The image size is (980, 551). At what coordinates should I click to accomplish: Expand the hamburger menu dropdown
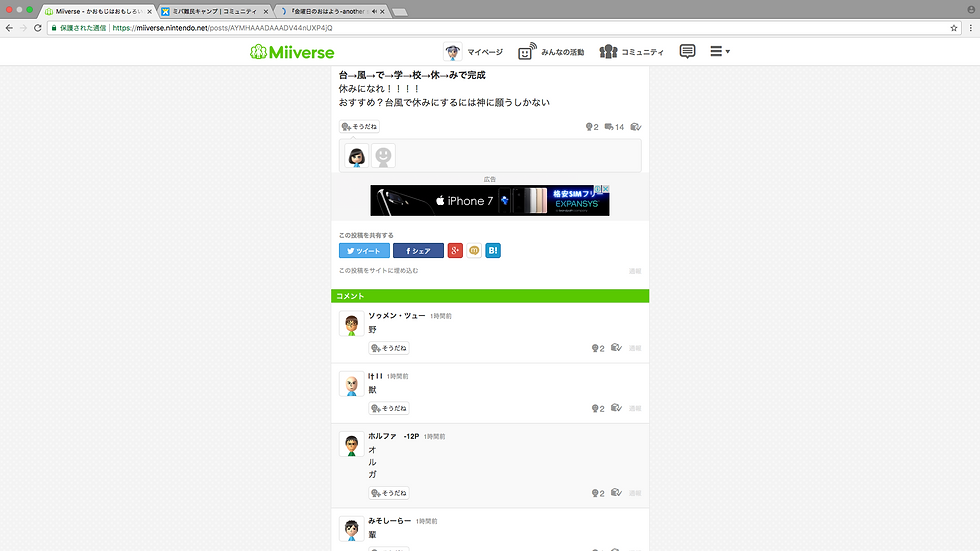click(x=720, y=51)
